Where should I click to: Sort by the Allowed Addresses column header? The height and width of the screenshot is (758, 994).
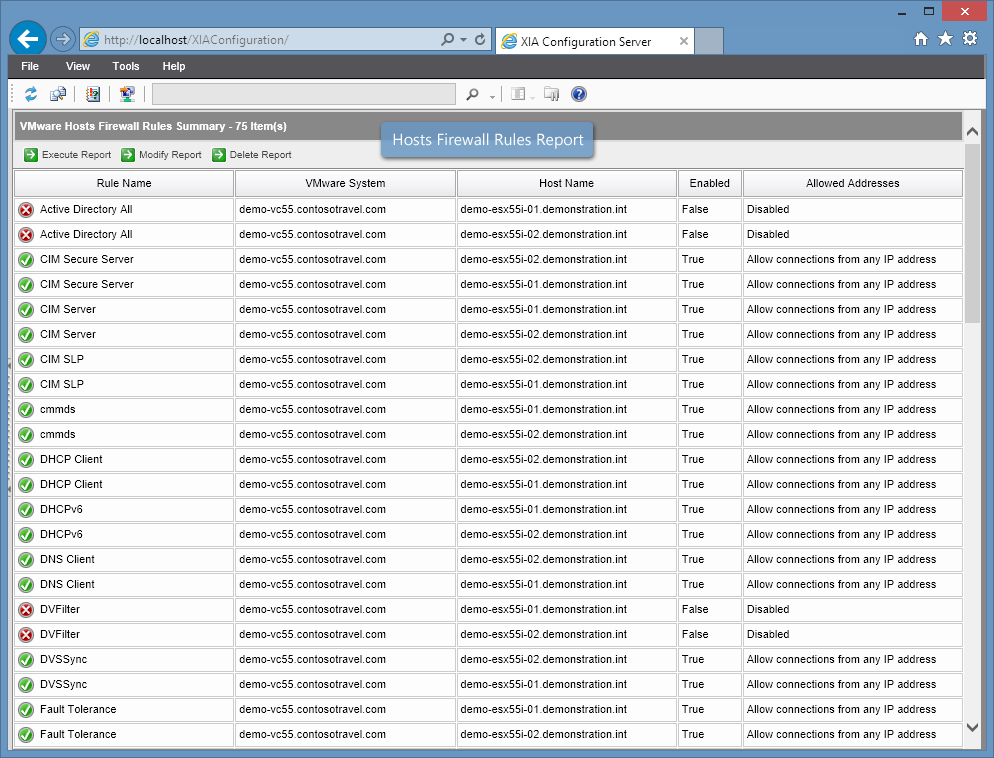coord(853,183)
